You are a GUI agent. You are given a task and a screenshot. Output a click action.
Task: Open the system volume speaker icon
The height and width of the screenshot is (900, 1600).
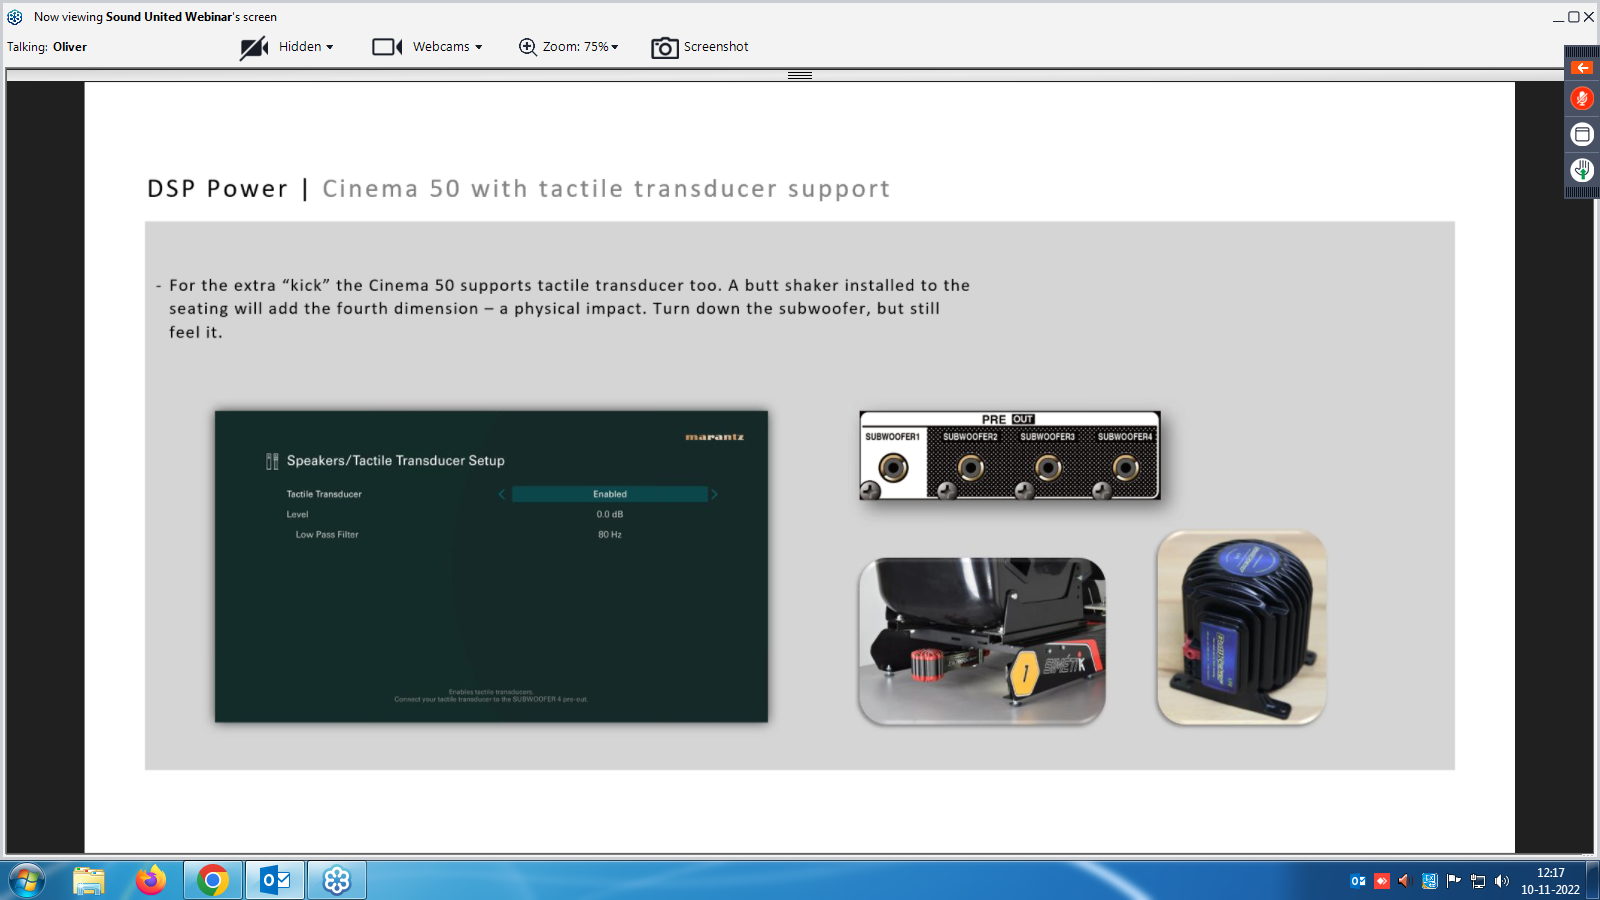point(1502,881)
